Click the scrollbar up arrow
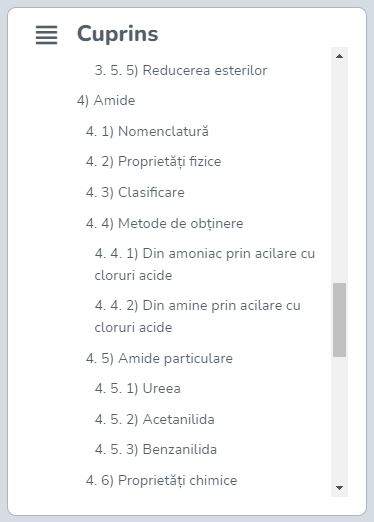This screenshot has height=522, width=374. click(x=339, y=56)
